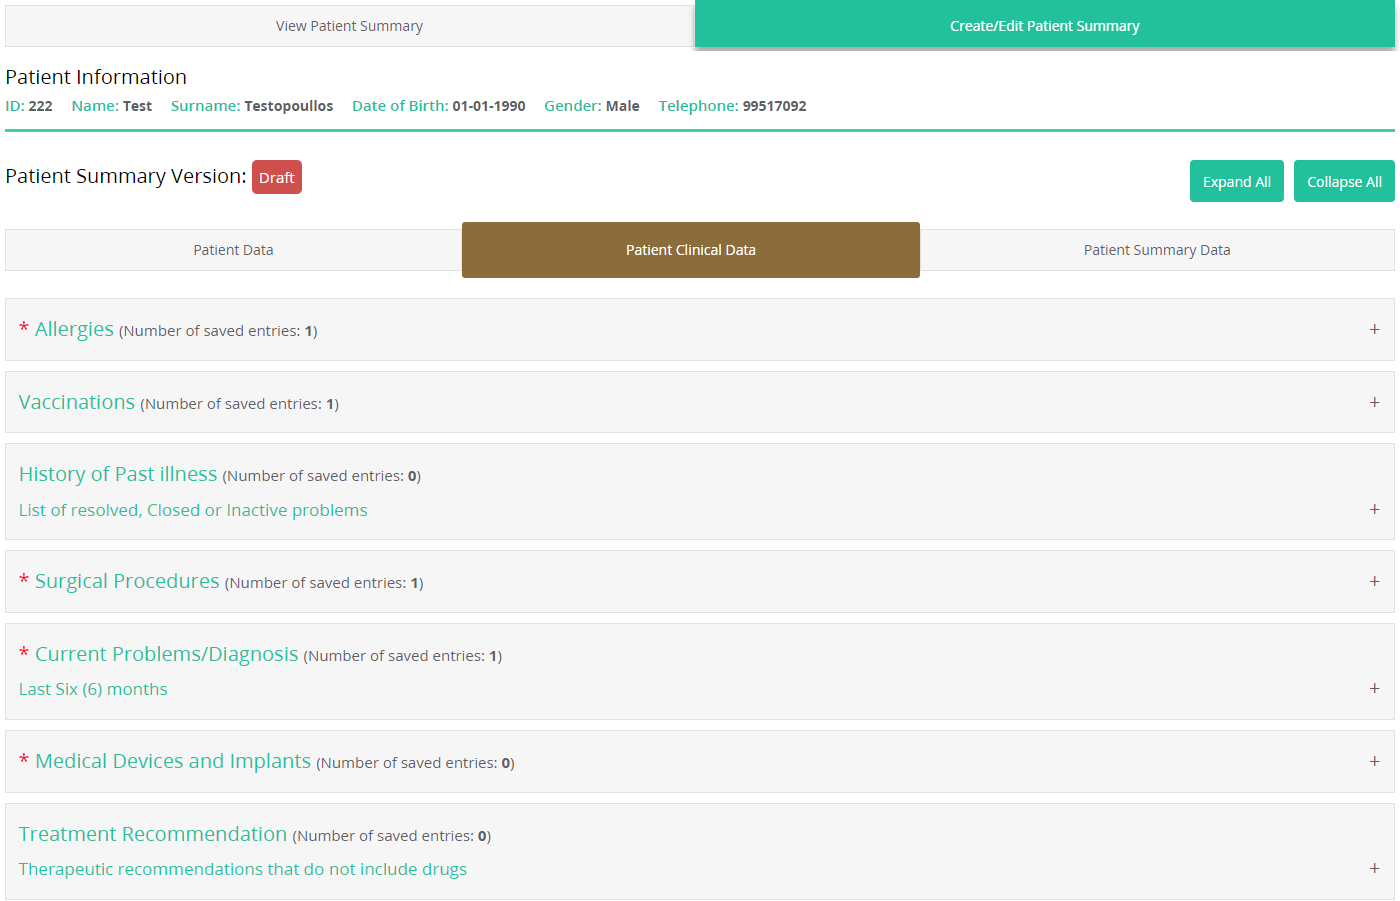Viewport: 1400px width, 901px height.
Task: Open History of Past illness plus icon
Action: (1374, 509)
